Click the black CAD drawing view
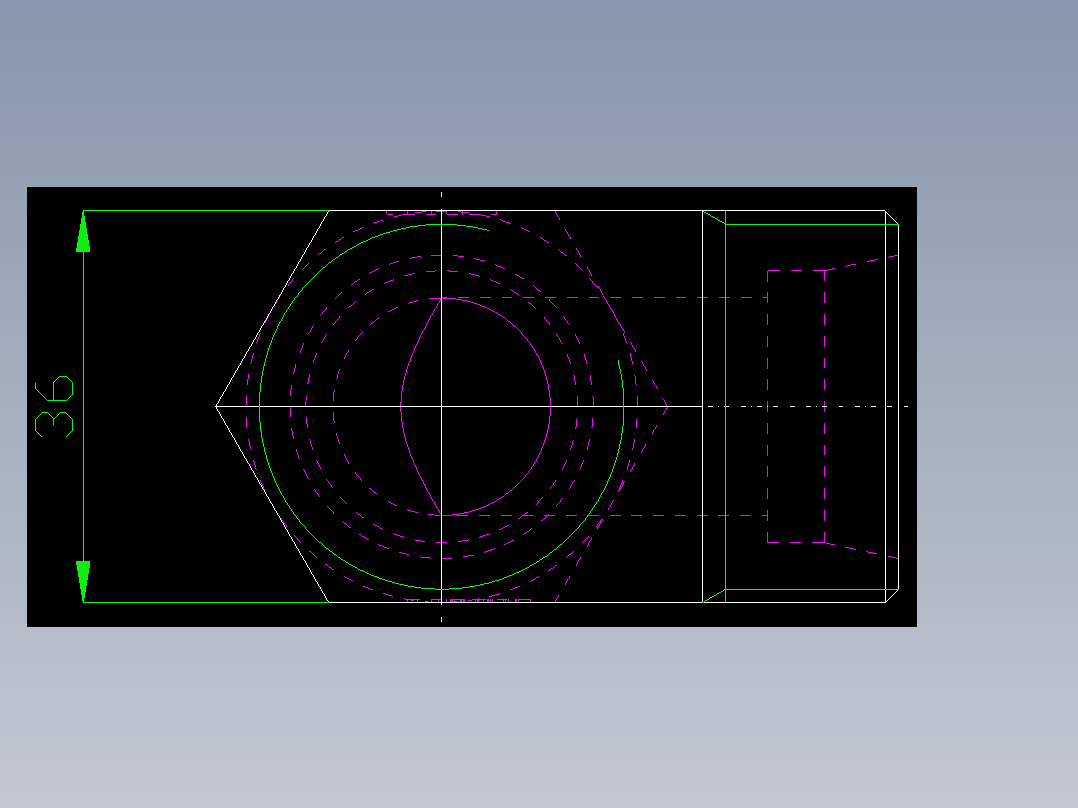This screenshot has width=1078, height=808. pyautogui.click(x=472, y=406)
